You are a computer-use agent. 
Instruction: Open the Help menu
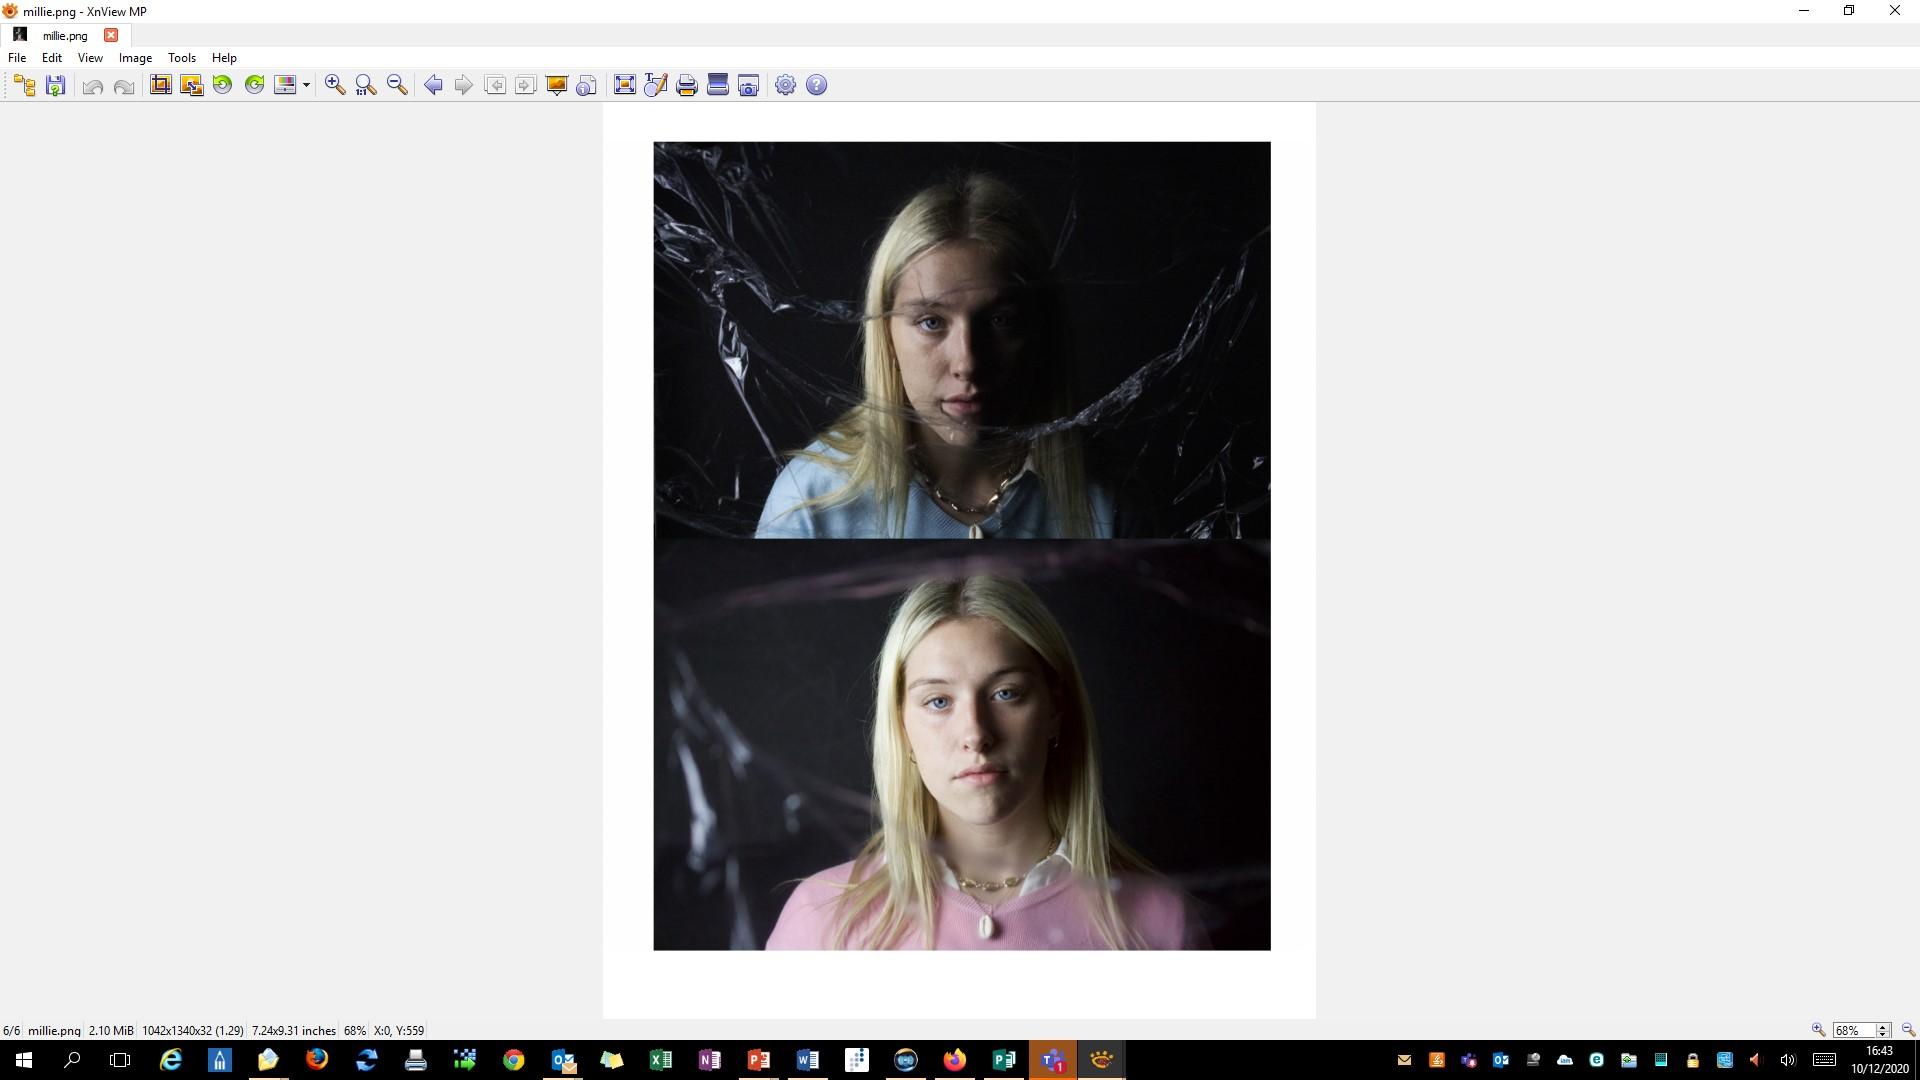pos(224,58)
